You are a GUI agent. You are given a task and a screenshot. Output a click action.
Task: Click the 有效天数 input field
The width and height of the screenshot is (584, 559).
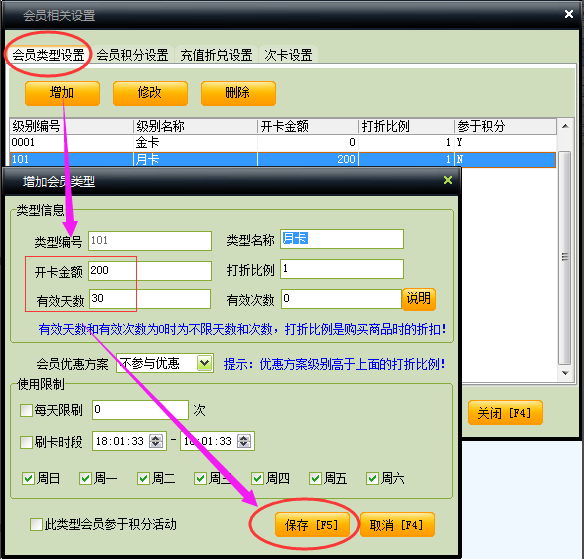(x=150, y=299)
